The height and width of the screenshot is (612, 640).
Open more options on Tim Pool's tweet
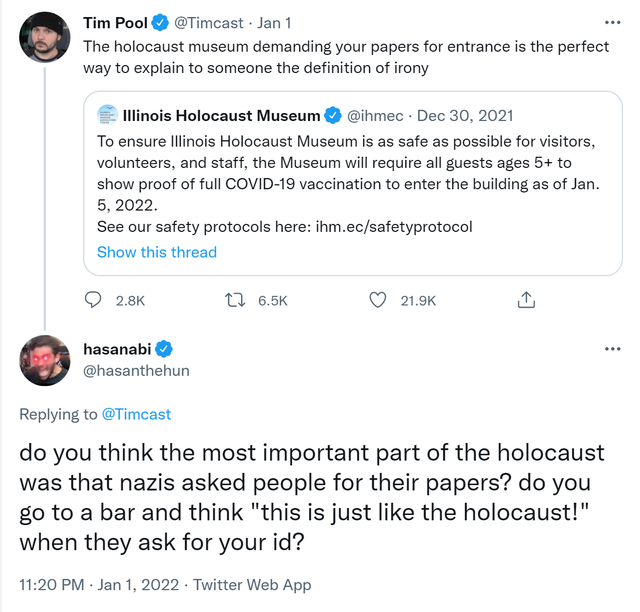click(612, 22)
